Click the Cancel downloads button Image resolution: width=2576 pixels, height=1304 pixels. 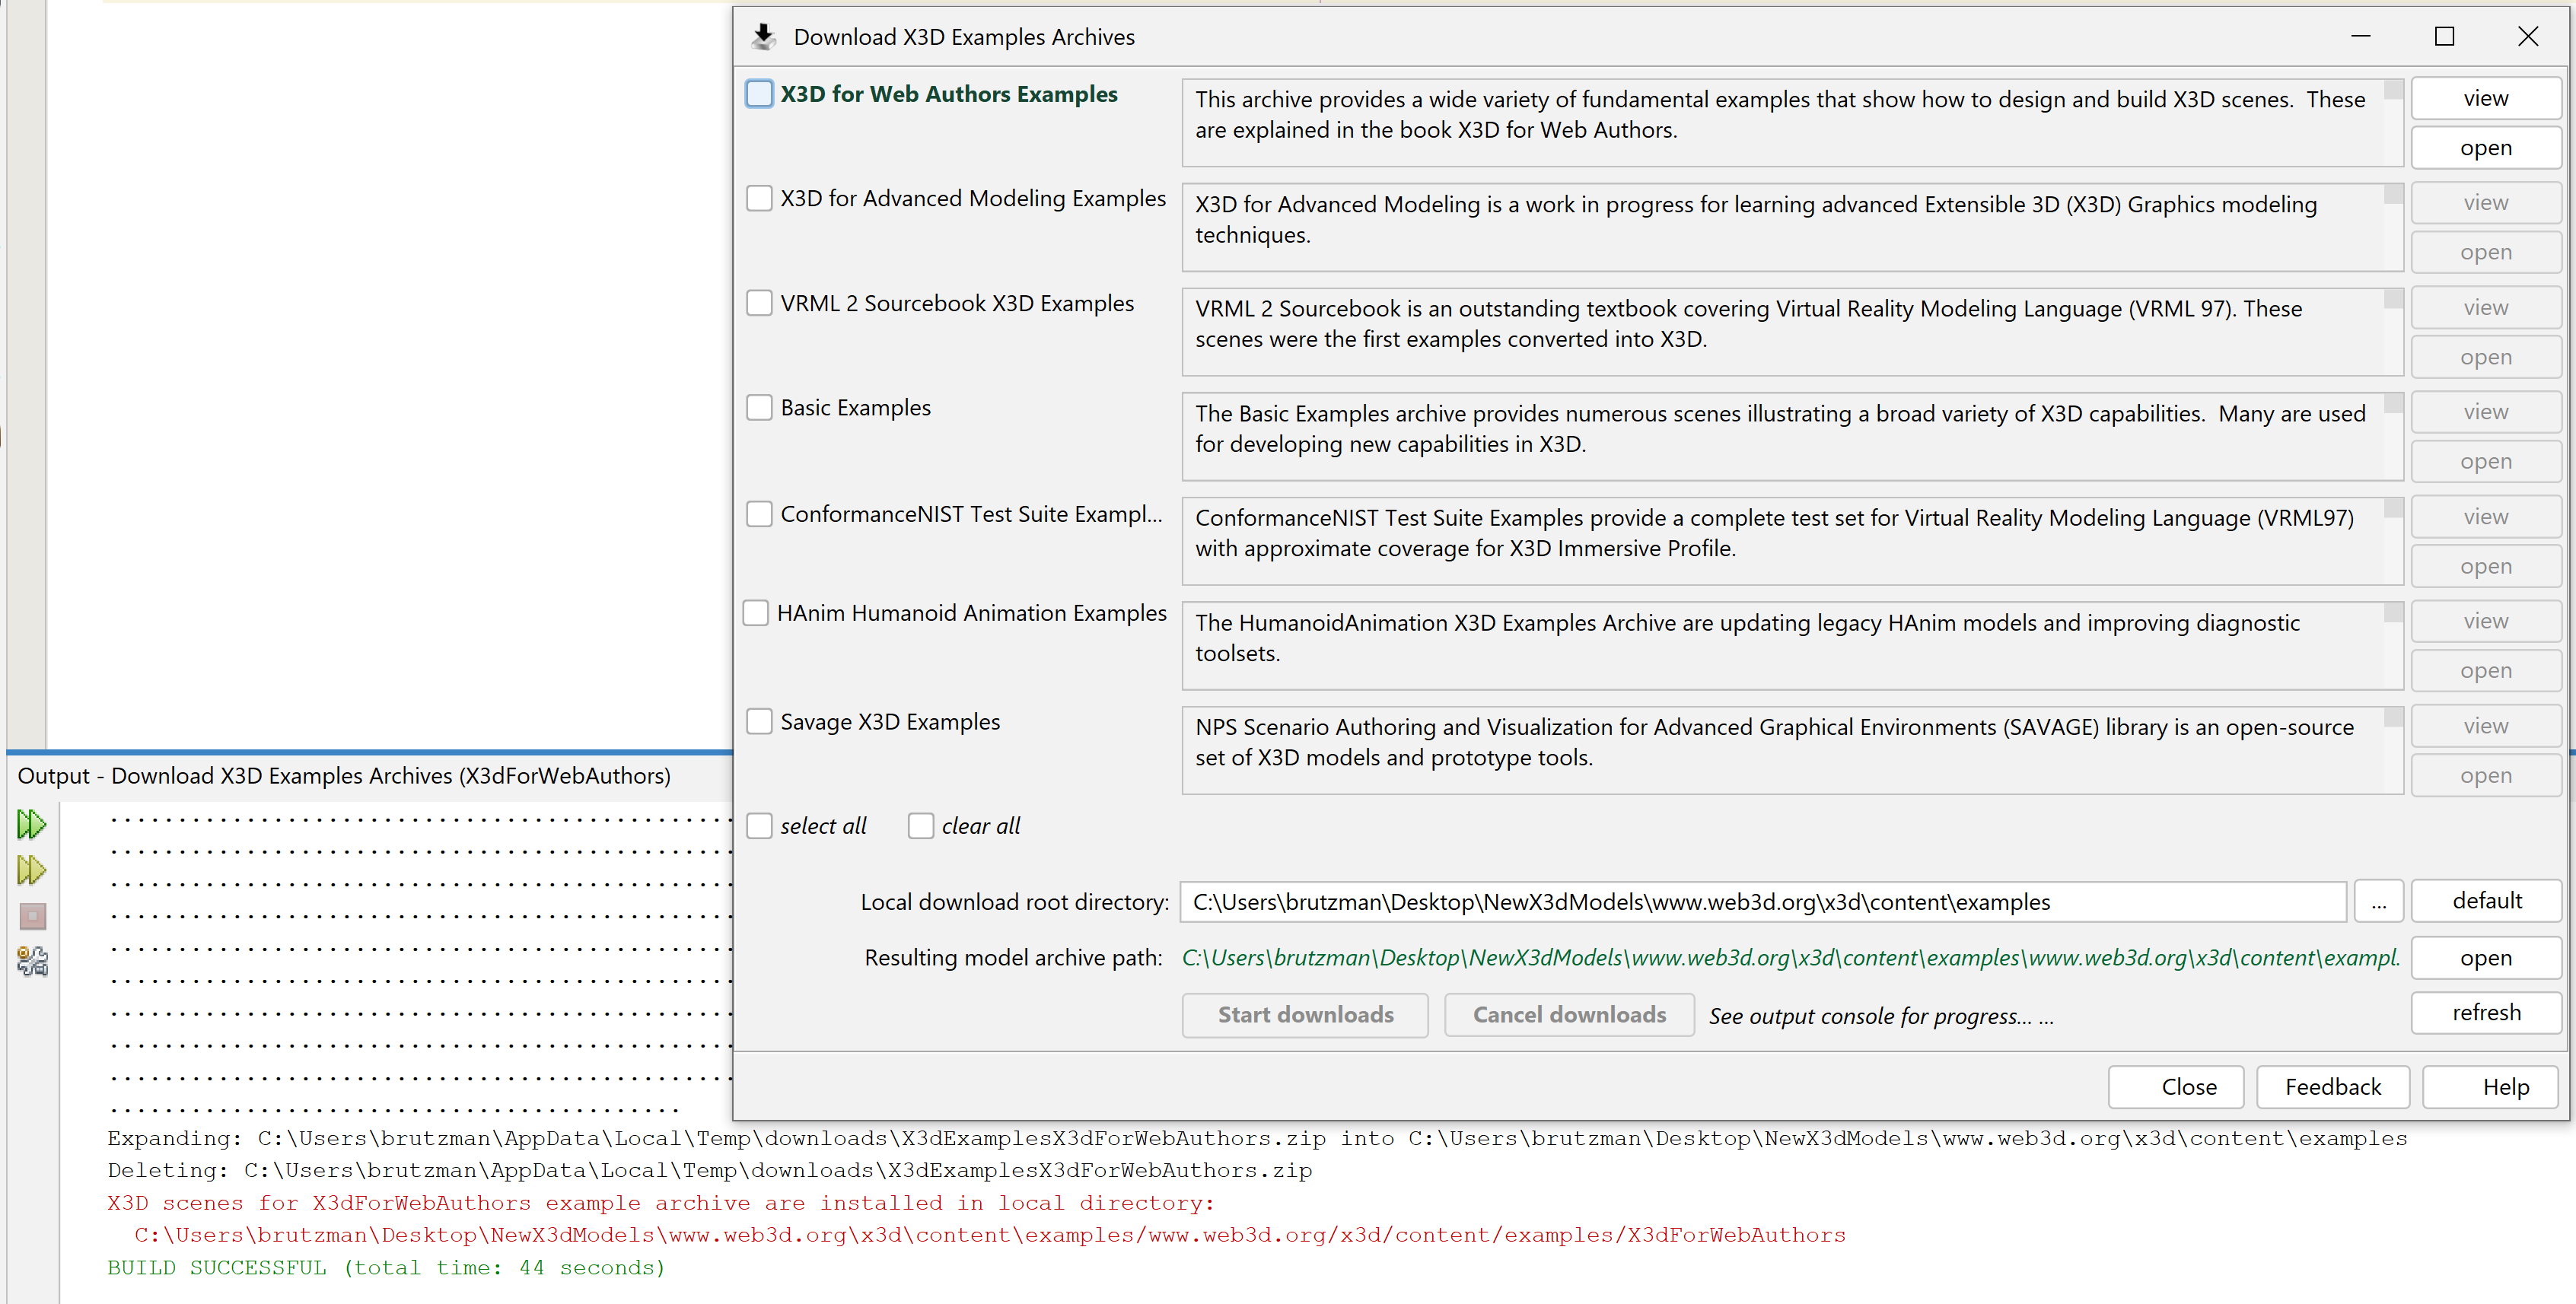(x=1569, y=1015)
